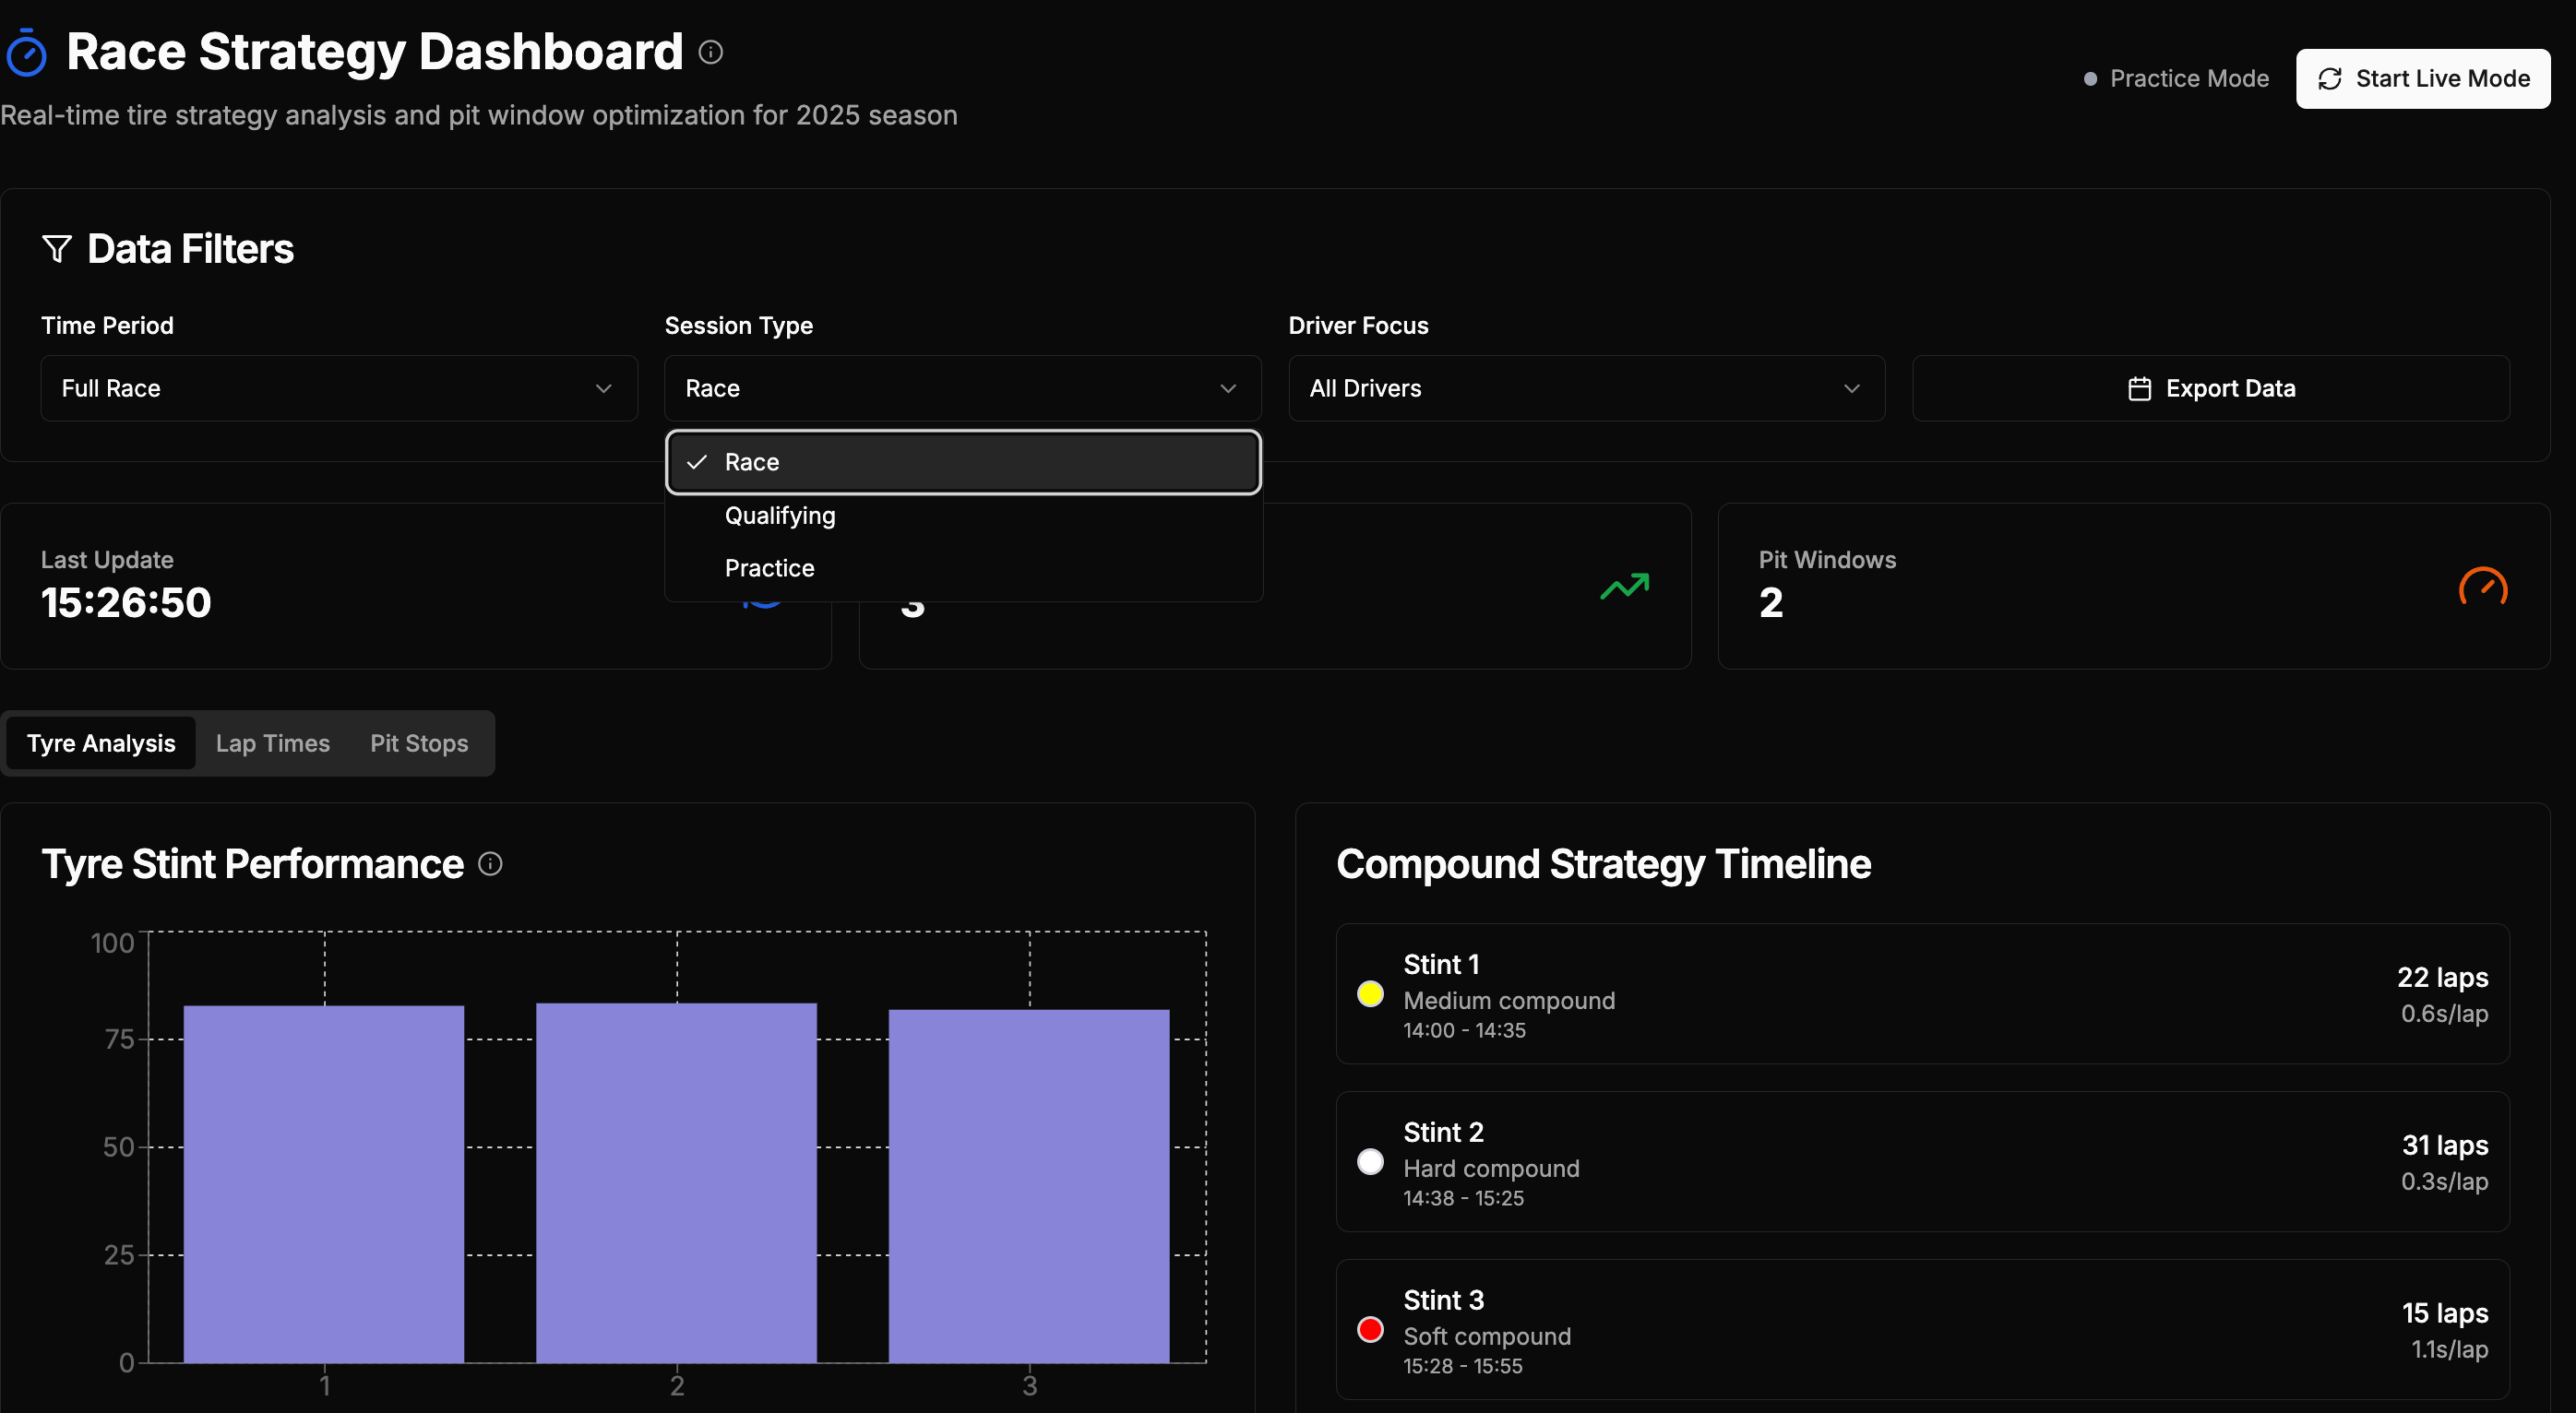Click calendar icon in Export Data button
The width and height of the screenshot is (2576, 1413).
click(x=2139, y=388)
